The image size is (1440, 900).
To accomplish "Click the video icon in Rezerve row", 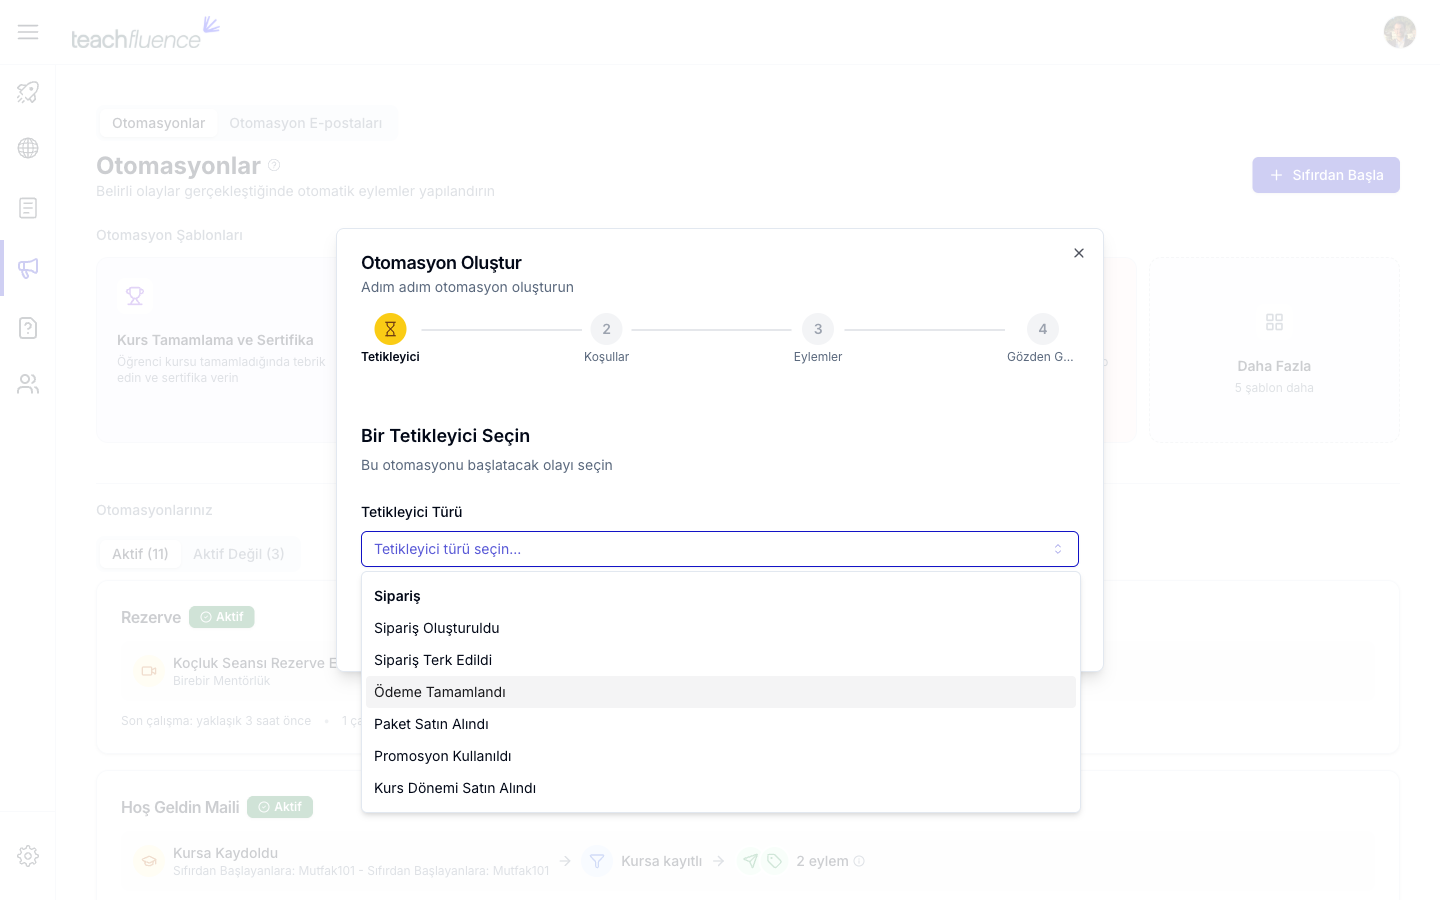I will 149,671.
